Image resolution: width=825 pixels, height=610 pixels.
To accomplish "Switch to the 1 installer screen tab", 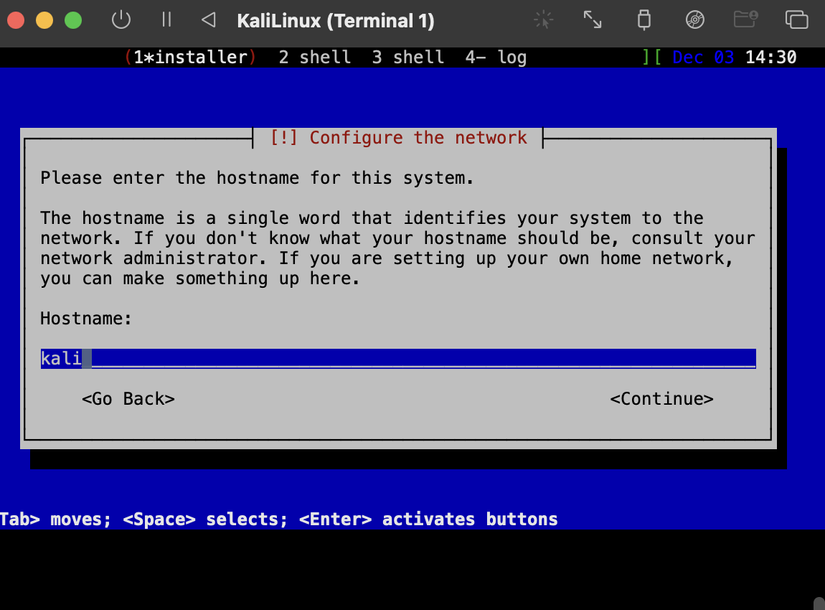I will pyautogui.click(x=190, y=57).
